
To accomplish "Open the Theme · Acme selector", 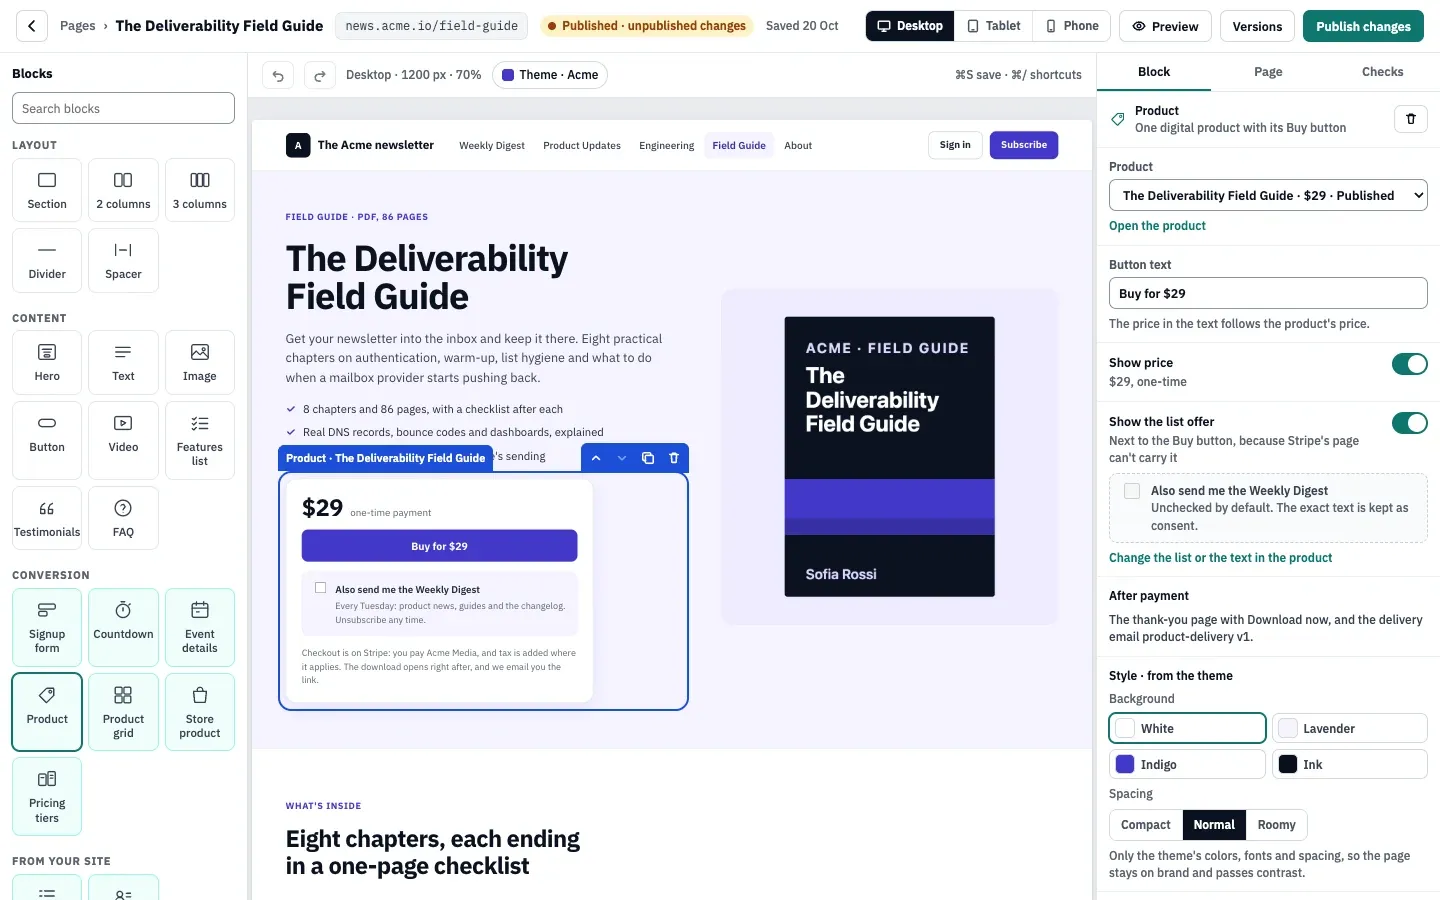I will point(550,75).
